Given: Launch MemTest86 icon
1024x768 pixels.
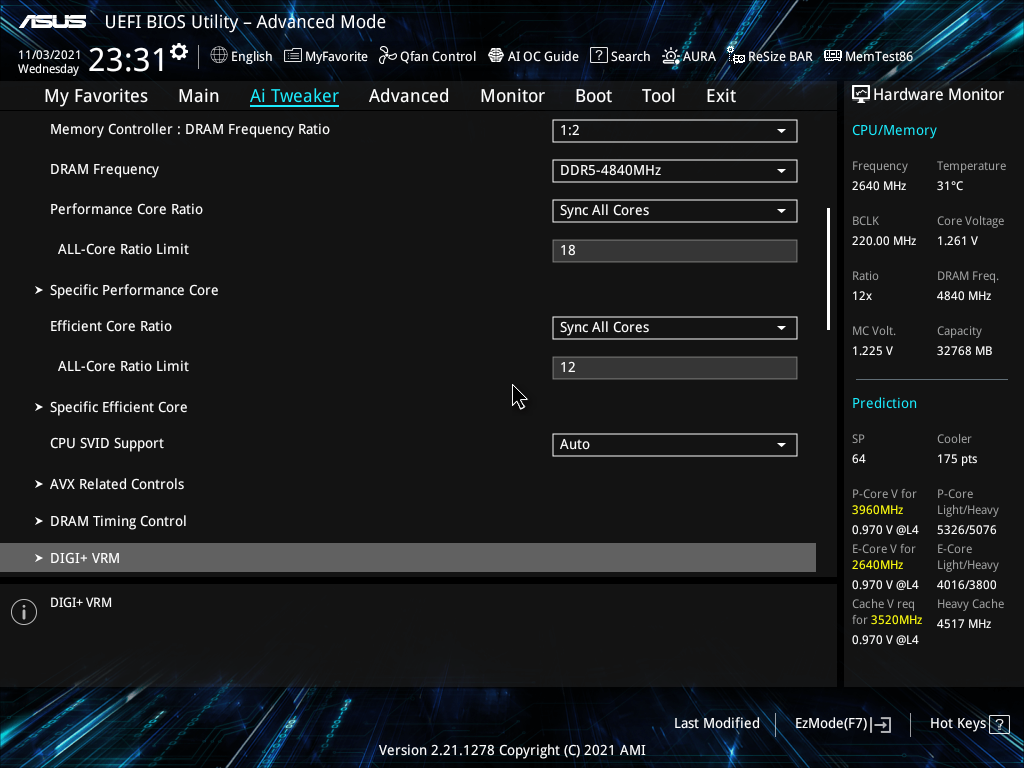Looking at the screenshot, I should click(x=833, y=56).
